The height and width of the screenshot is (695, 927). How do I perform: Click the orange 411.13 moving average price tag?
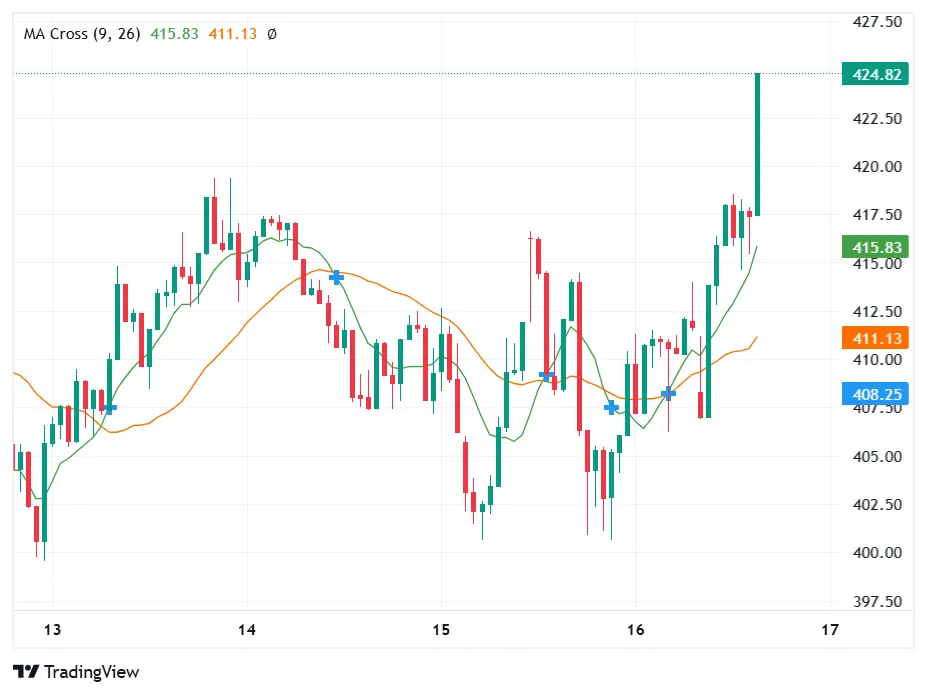874,339
